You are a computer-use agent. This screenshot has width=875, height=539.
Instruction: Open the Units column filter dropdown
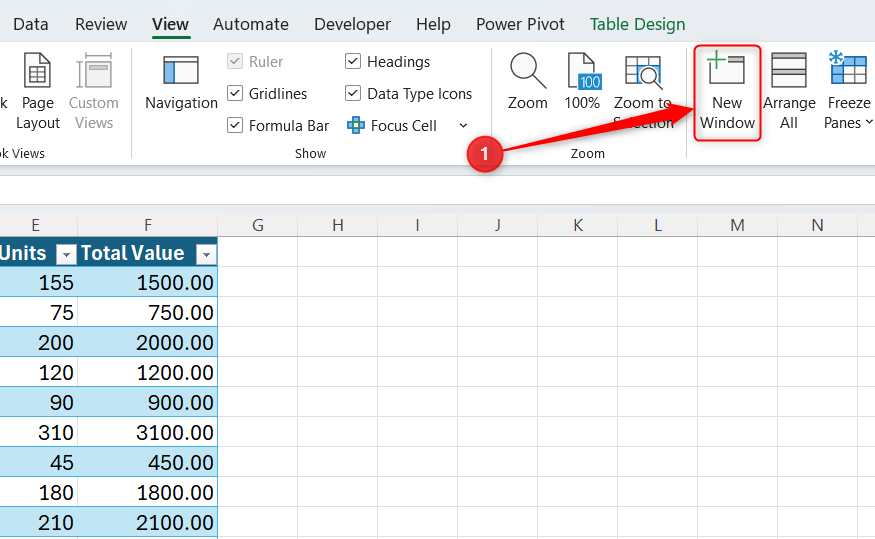66,255
